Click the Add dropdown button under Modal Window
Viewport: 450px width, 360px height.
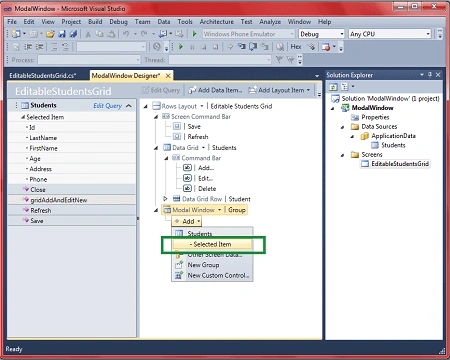point(187,221)
